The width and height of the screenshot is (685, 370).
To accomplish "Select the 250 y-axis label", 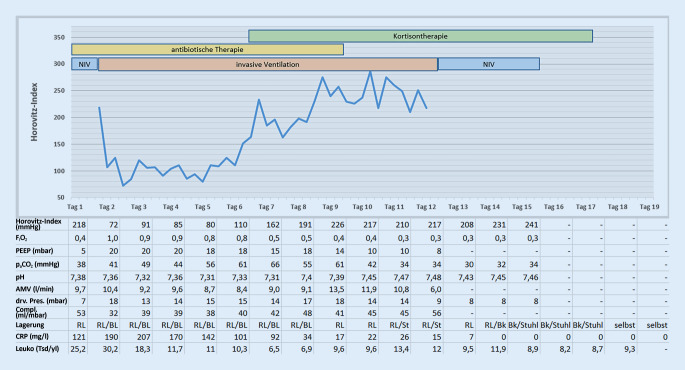I will (59, 91).
